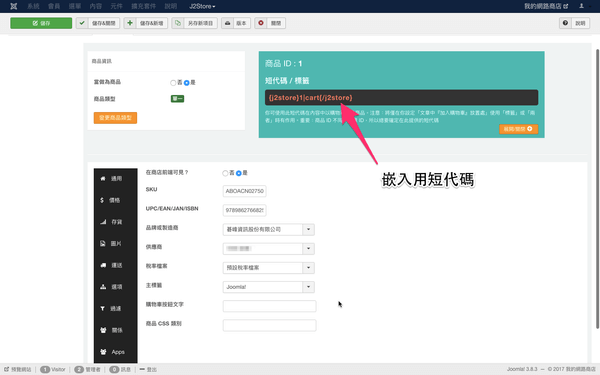Image resolution: width=600 pixels, height=375 pixels.
Task: Select 是 for 在商店前端可見
Action: [239, 173]
